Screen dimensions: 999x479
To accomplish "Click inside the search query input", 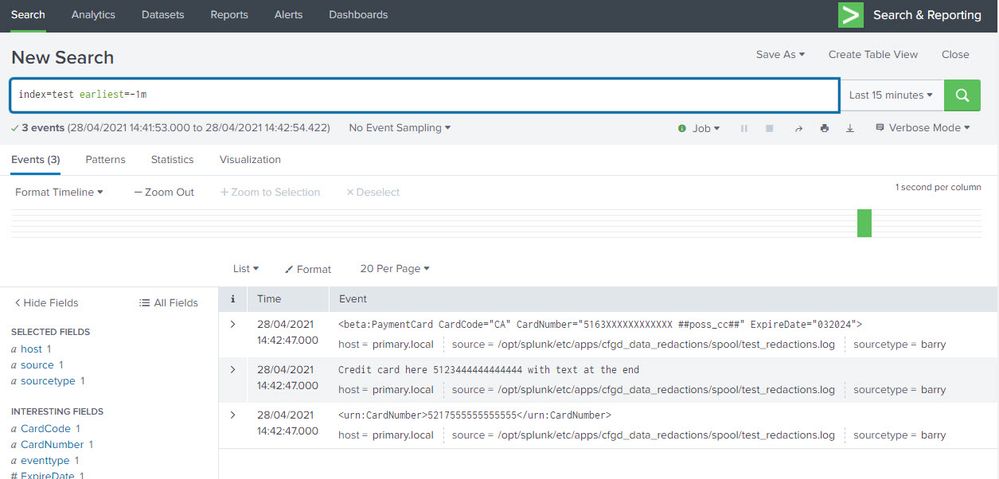I will [424, 95].
